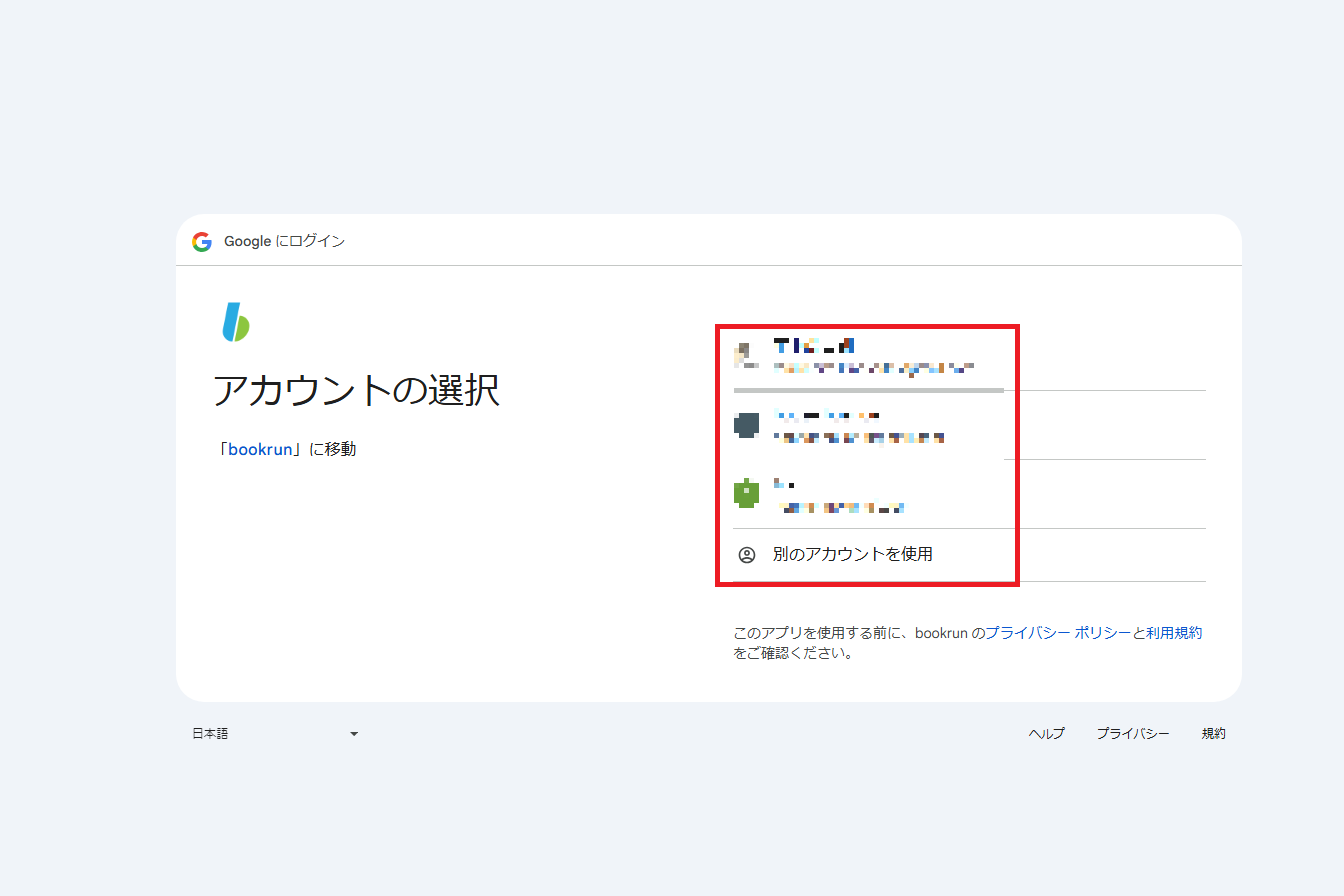Click 規約 in the footer
This screenshot has height=896, width=1344.
[1213, 734]
